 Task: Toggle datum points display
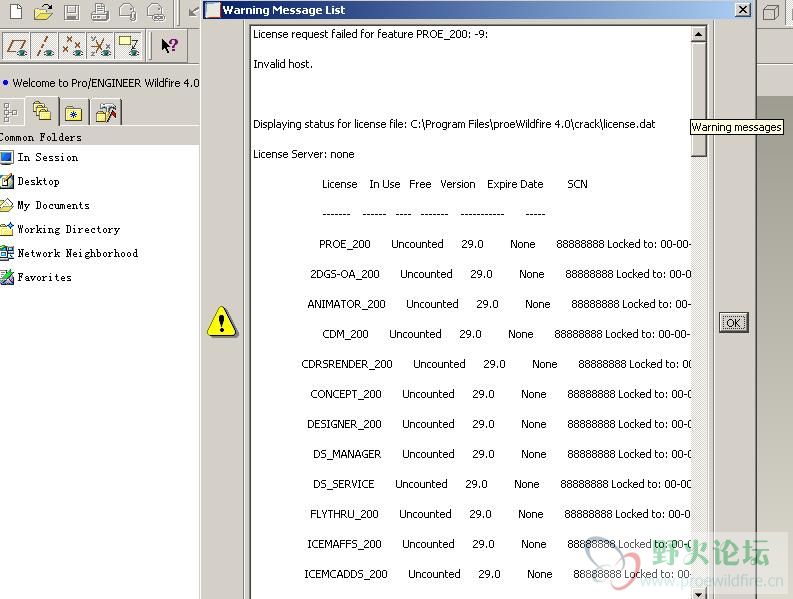[x=72, y=46]
